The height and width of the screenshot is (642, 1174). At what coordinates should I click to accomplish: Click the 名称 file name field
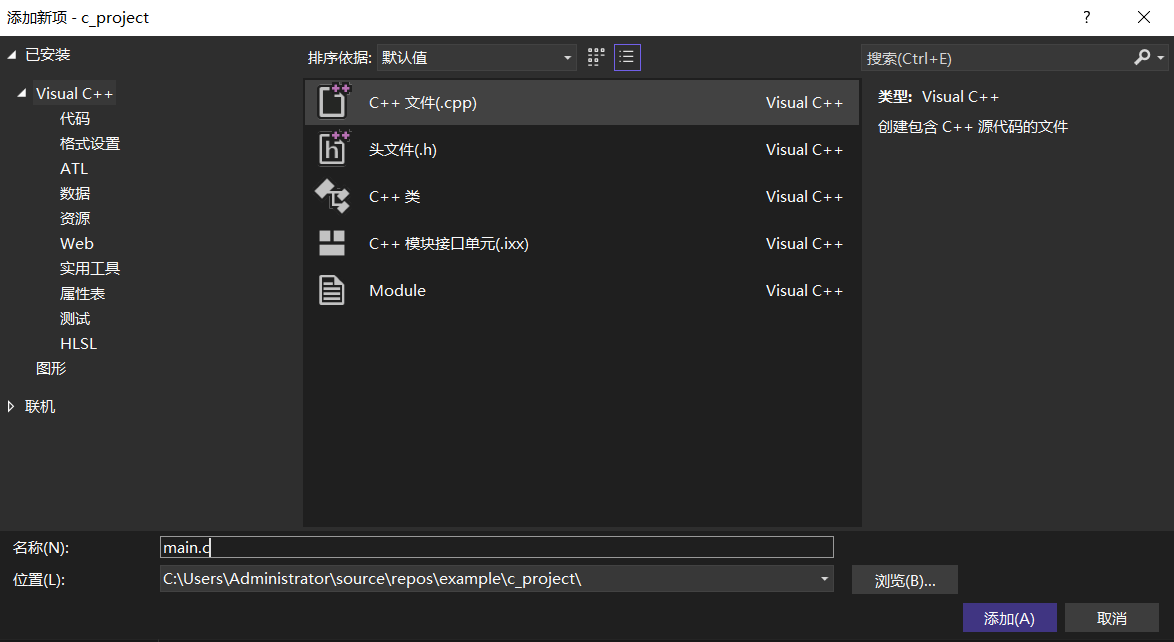coord(496,547)
